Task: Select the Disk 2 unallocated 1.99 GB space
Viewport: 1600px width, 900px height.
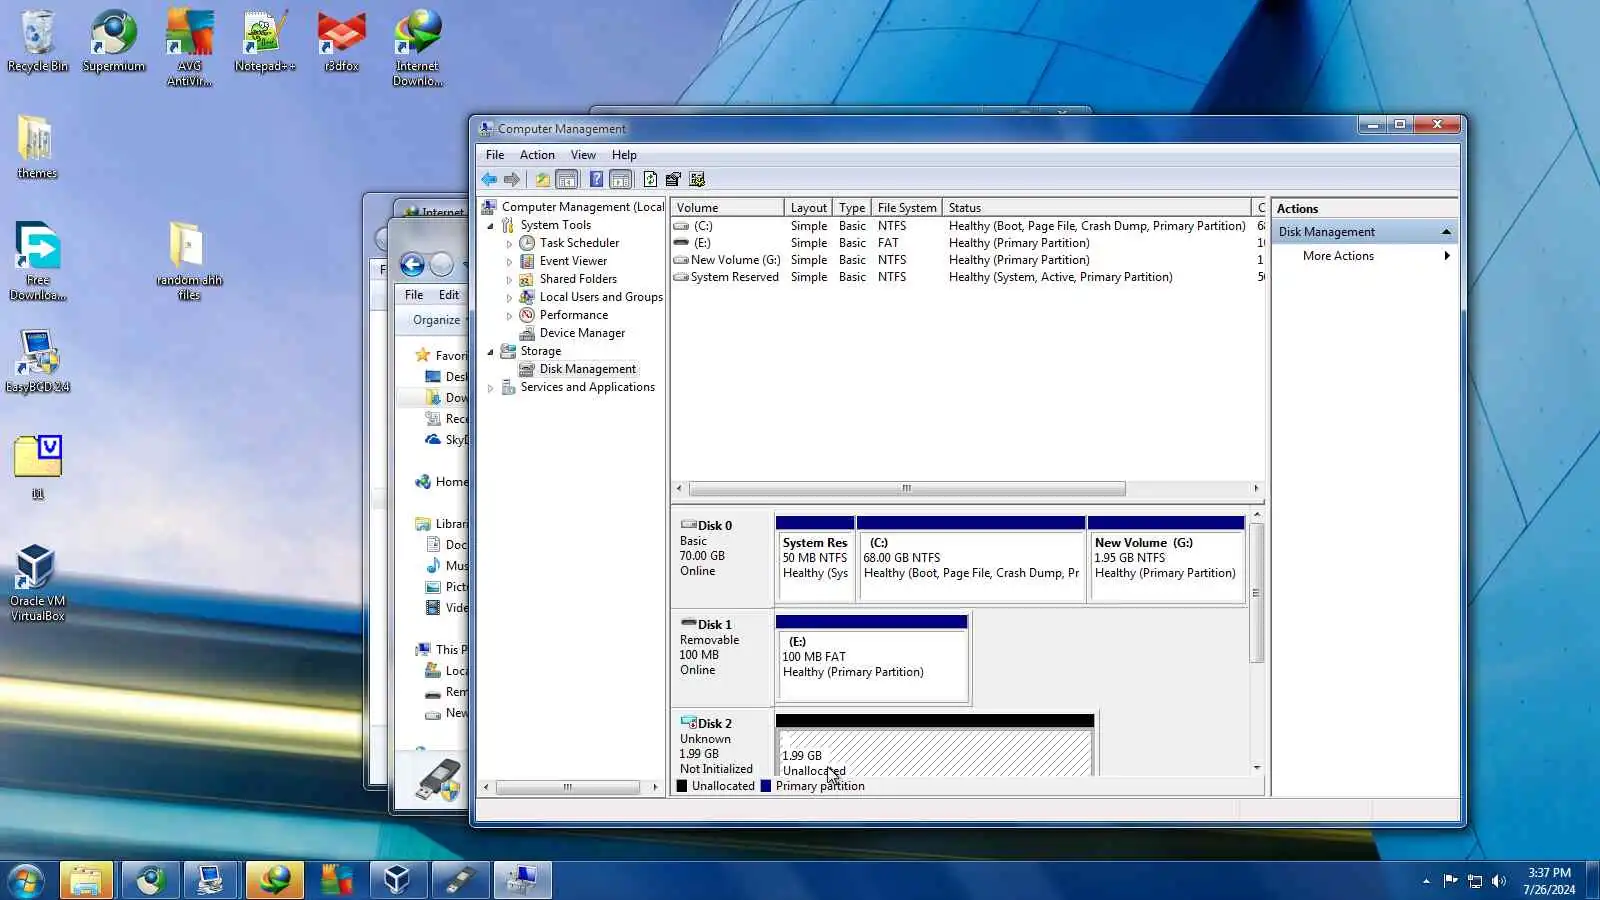Action: [934, 745]
